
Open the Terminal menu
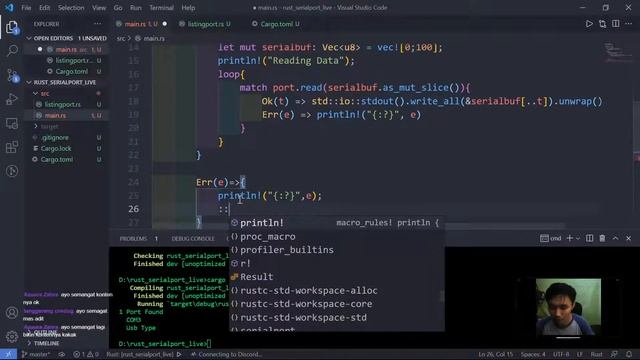tap(161, 8)
